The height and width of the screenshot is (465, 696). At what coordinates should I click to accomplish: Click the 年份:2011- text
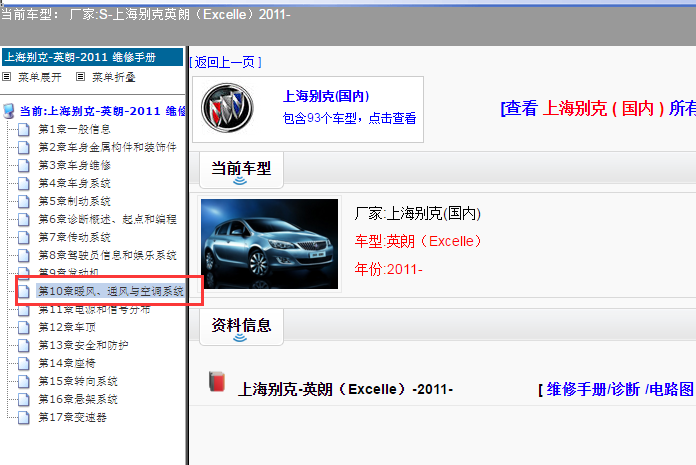388,269
